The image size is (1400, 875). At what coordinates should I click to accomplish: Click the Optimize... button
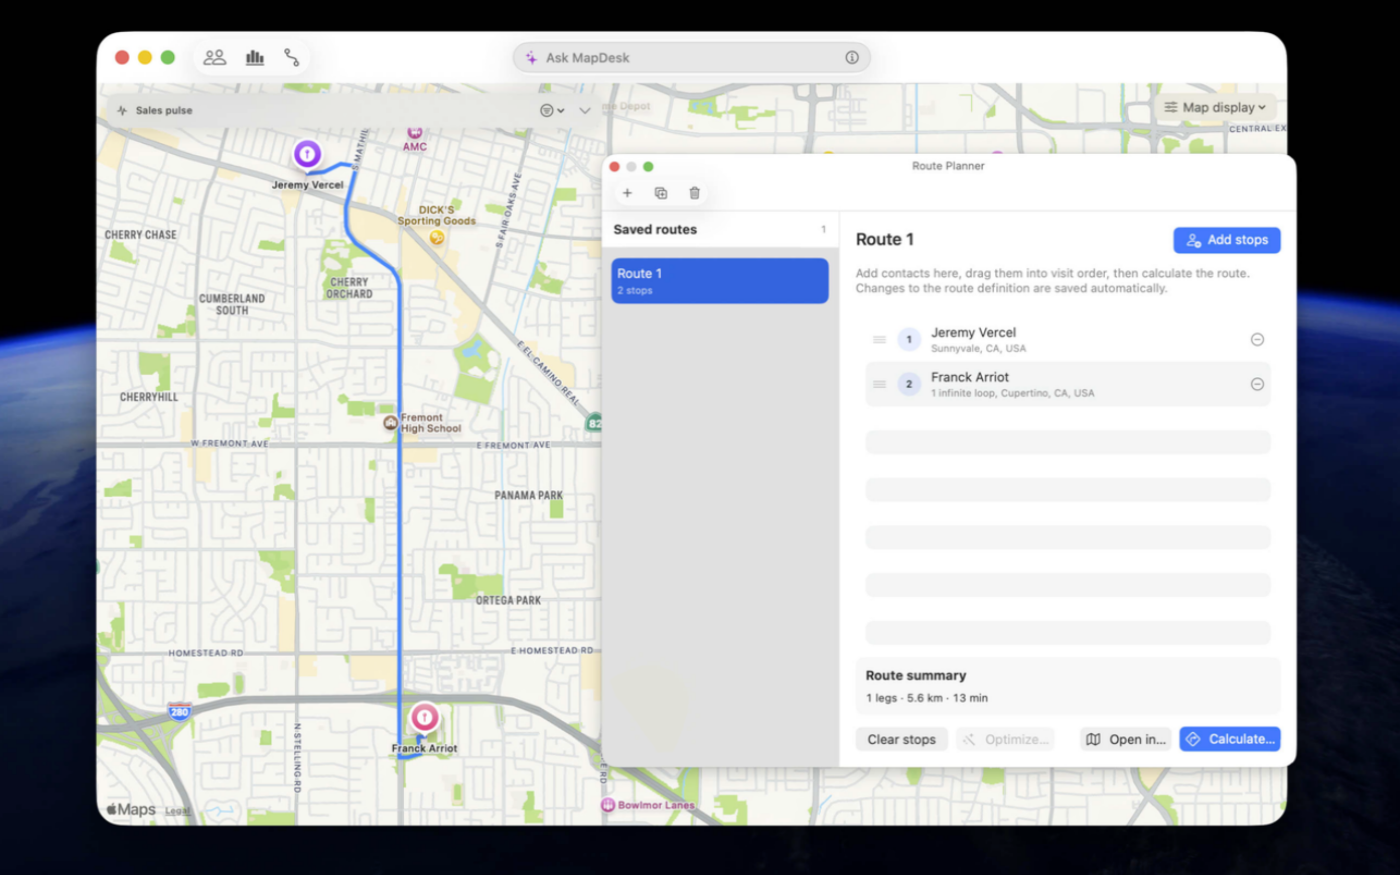[1006, 739]
